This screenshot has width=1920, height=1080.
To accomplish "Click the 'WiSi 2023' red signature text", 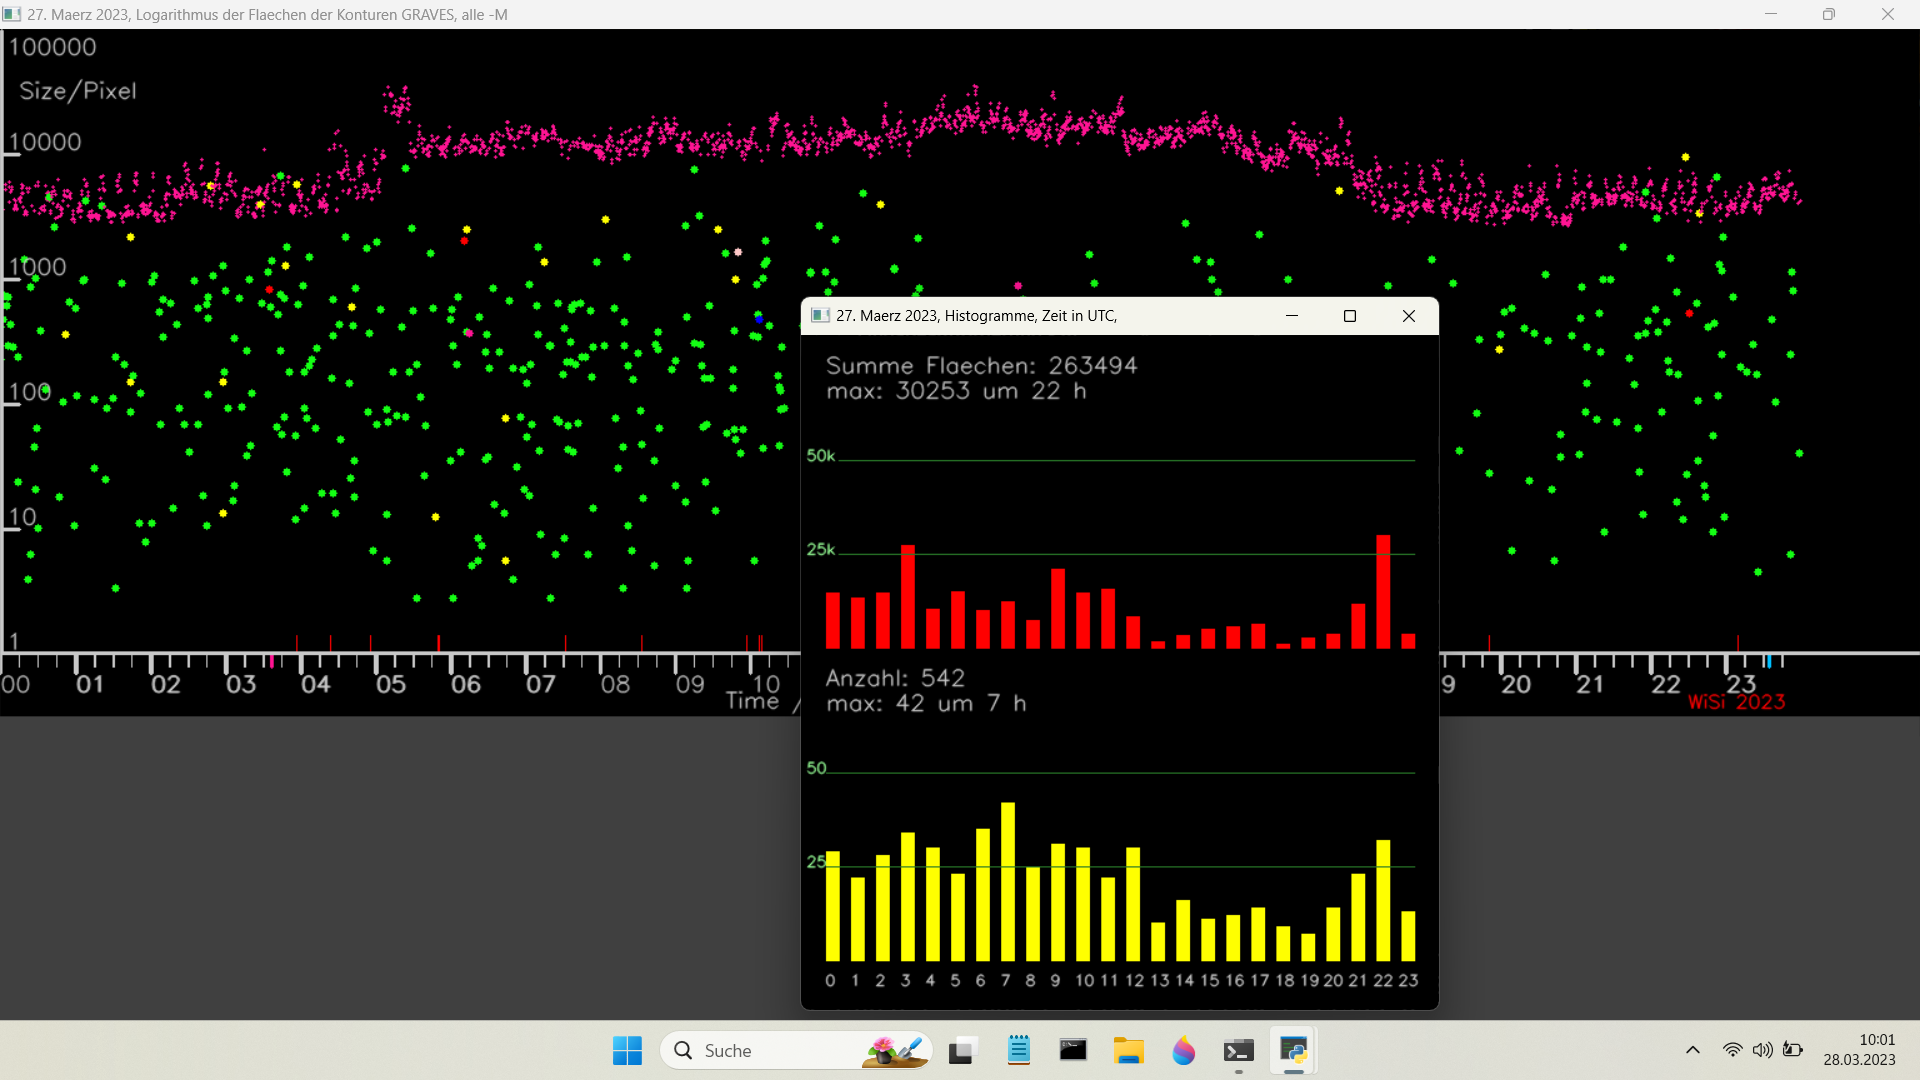I will point(1737,702).
